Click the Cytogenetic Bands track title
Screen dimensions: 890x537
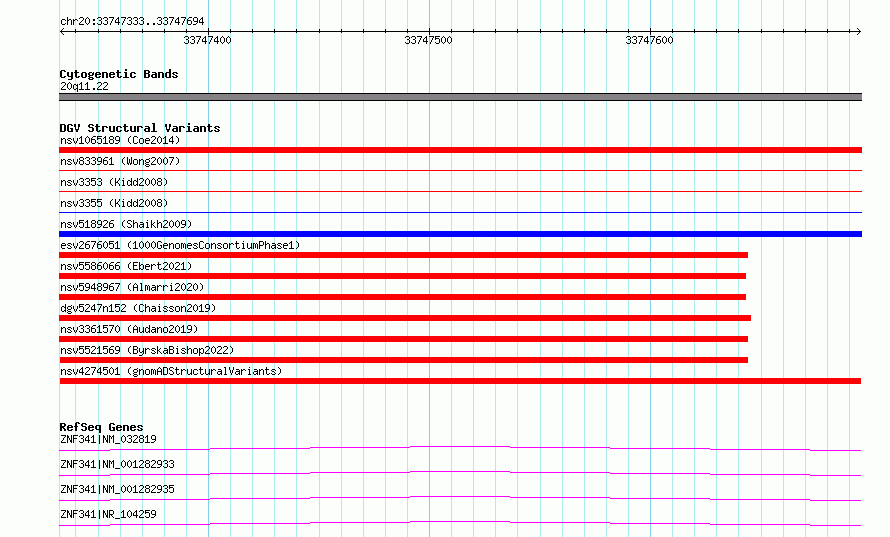[x=119, y=74]
